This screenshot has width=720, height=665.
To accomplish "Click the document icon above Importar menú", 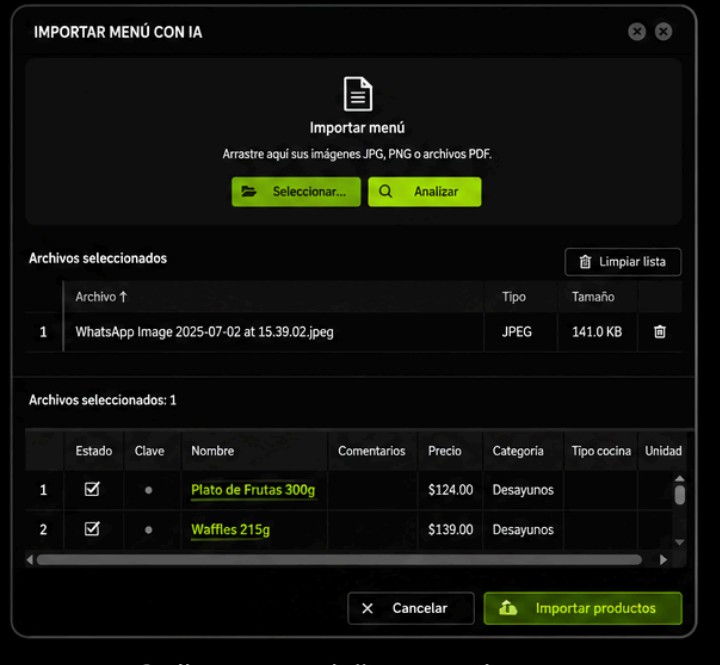I will click(x=358, y=94).
